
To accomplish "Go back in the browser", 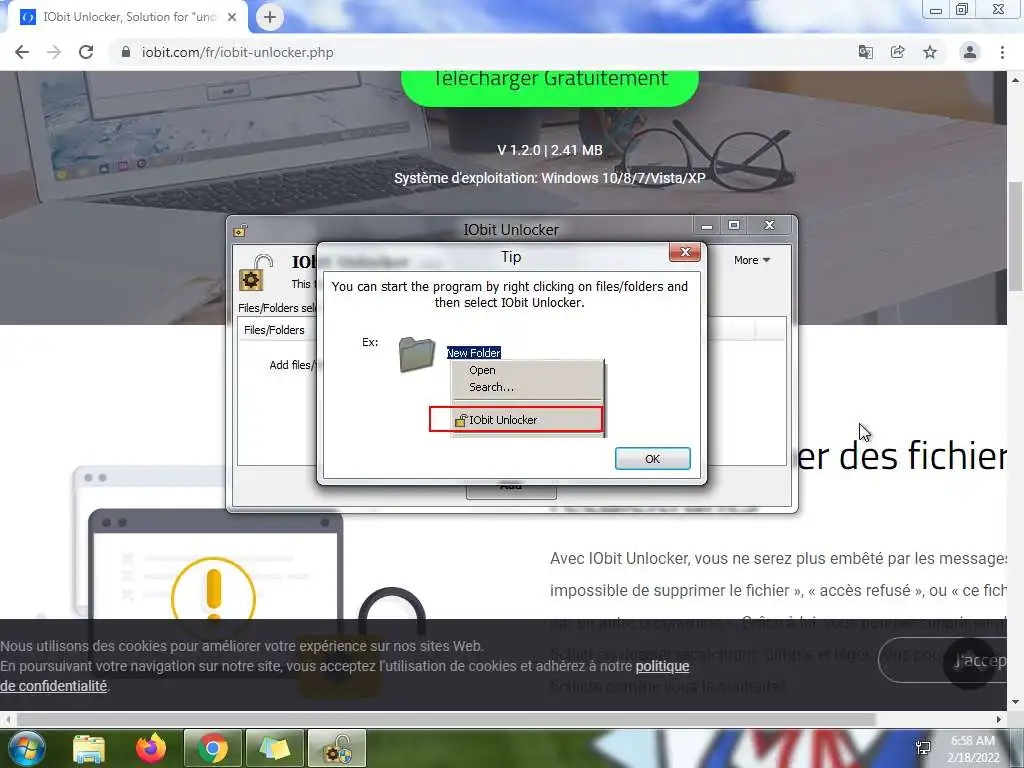I will [x=22, y=52].
